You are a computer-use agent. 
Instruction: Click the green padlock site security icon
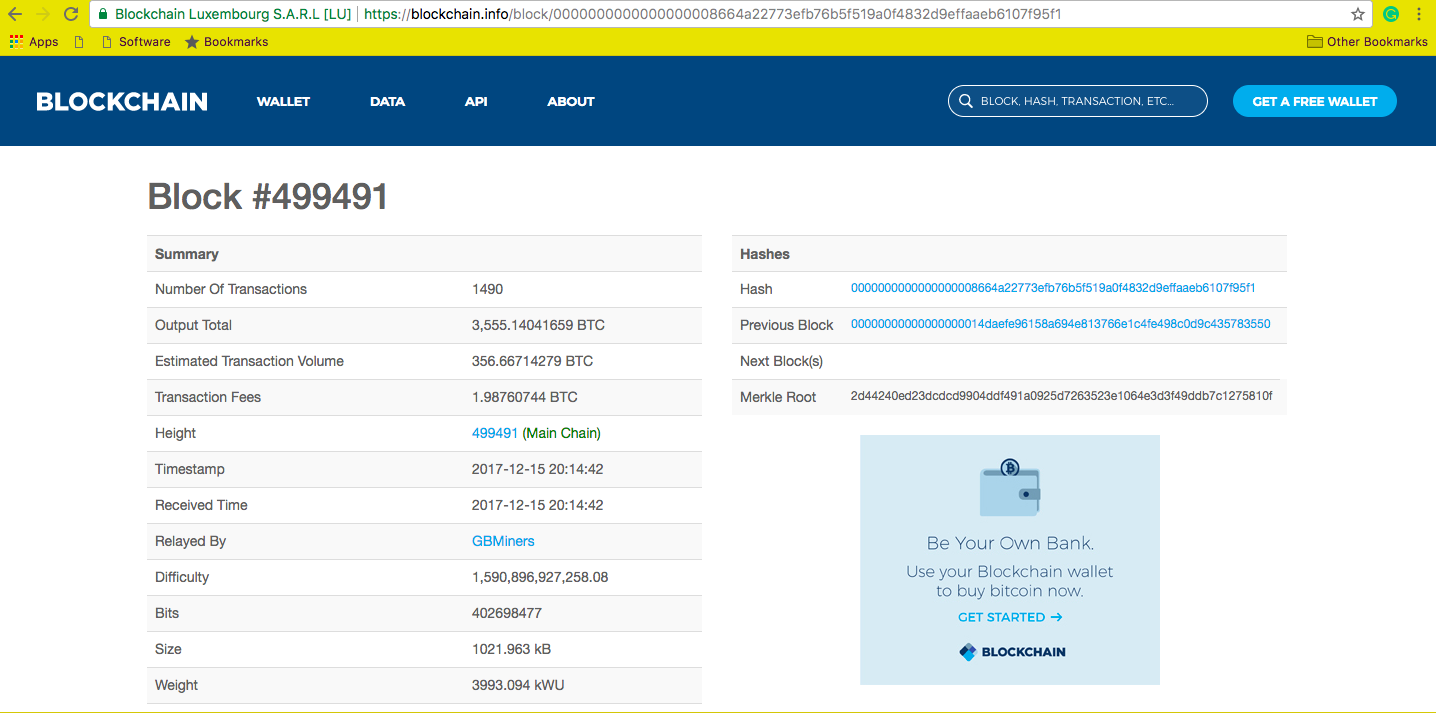(102, 14)
